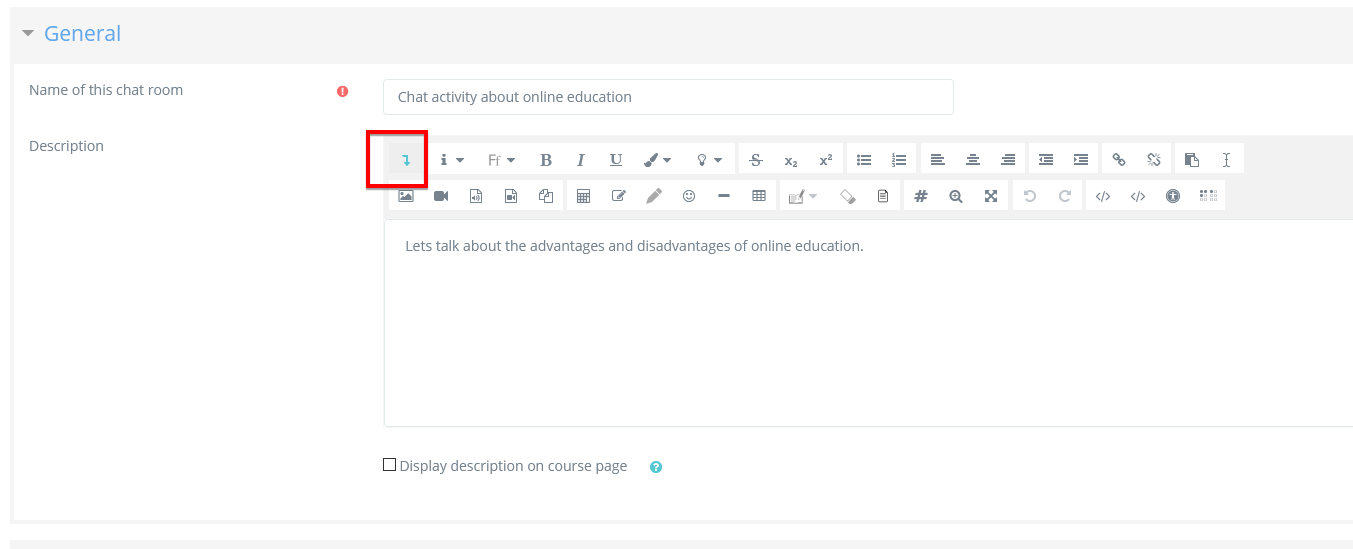This screenshot has width=1353, height=549.
Task: Click the help icon beside display description
Action: (656, 467)
